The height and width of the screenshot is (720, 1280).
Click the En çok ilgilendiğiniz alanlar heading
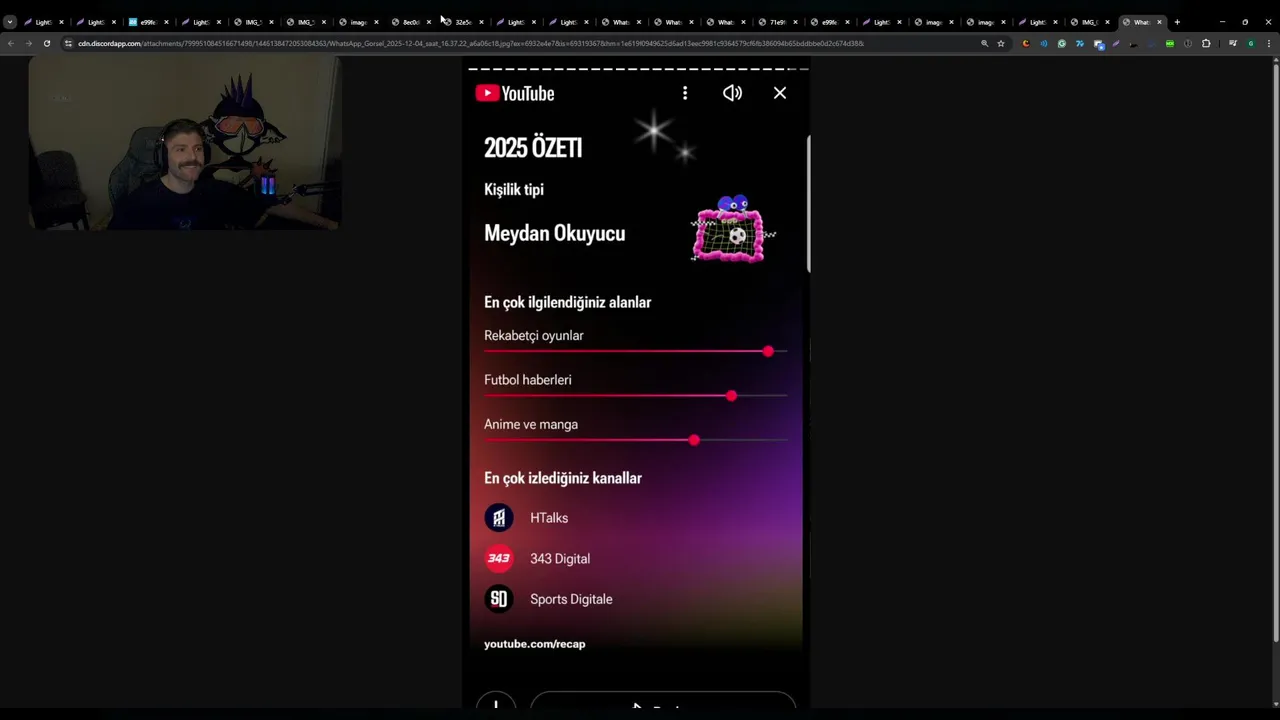pyautogui.click(x=568, y=302)
